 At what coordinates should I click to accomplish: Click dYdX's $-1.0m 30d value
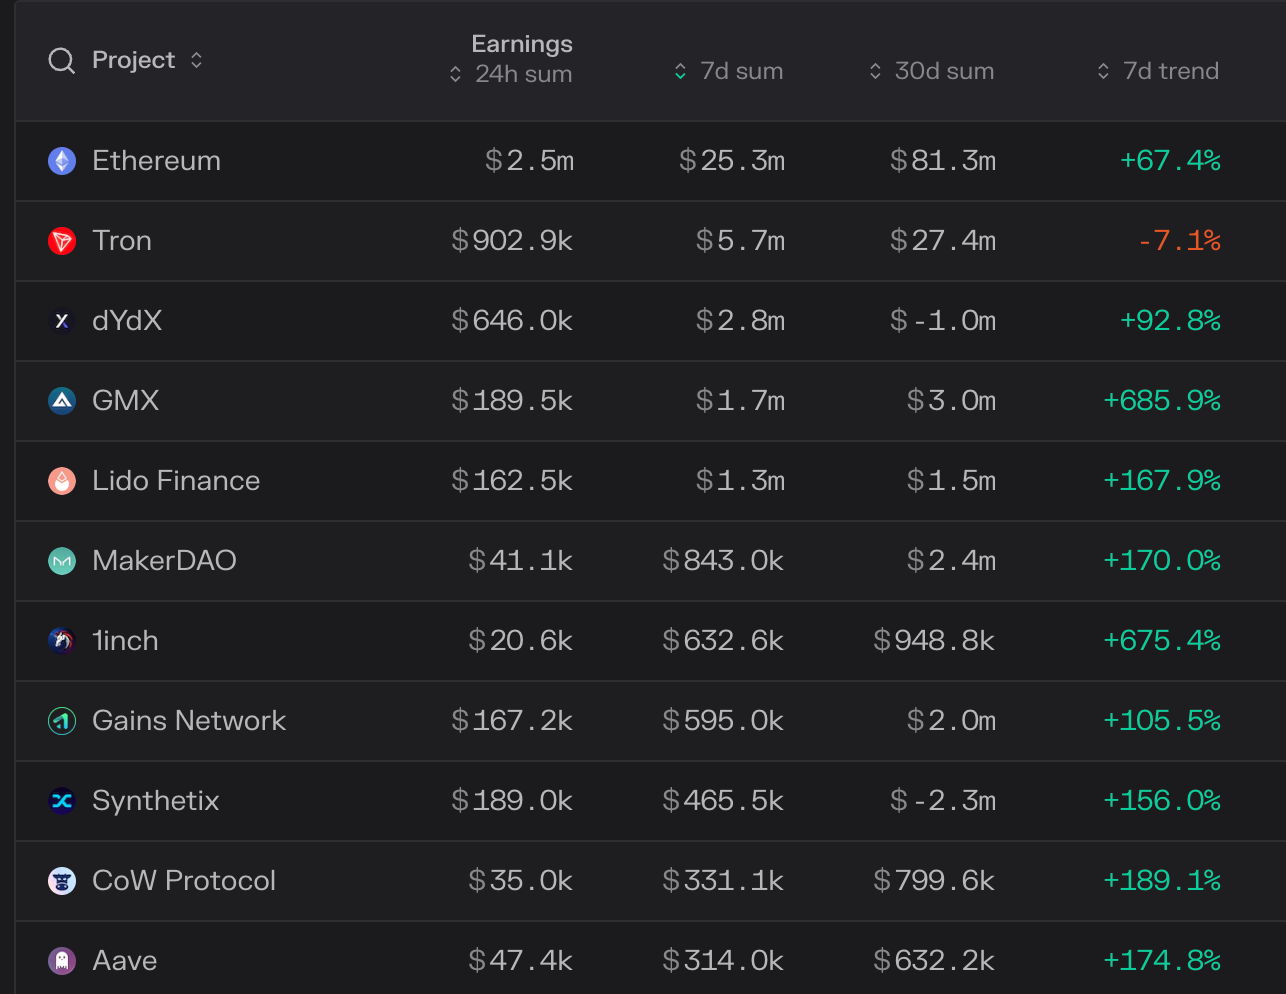(x=943, y=321)
